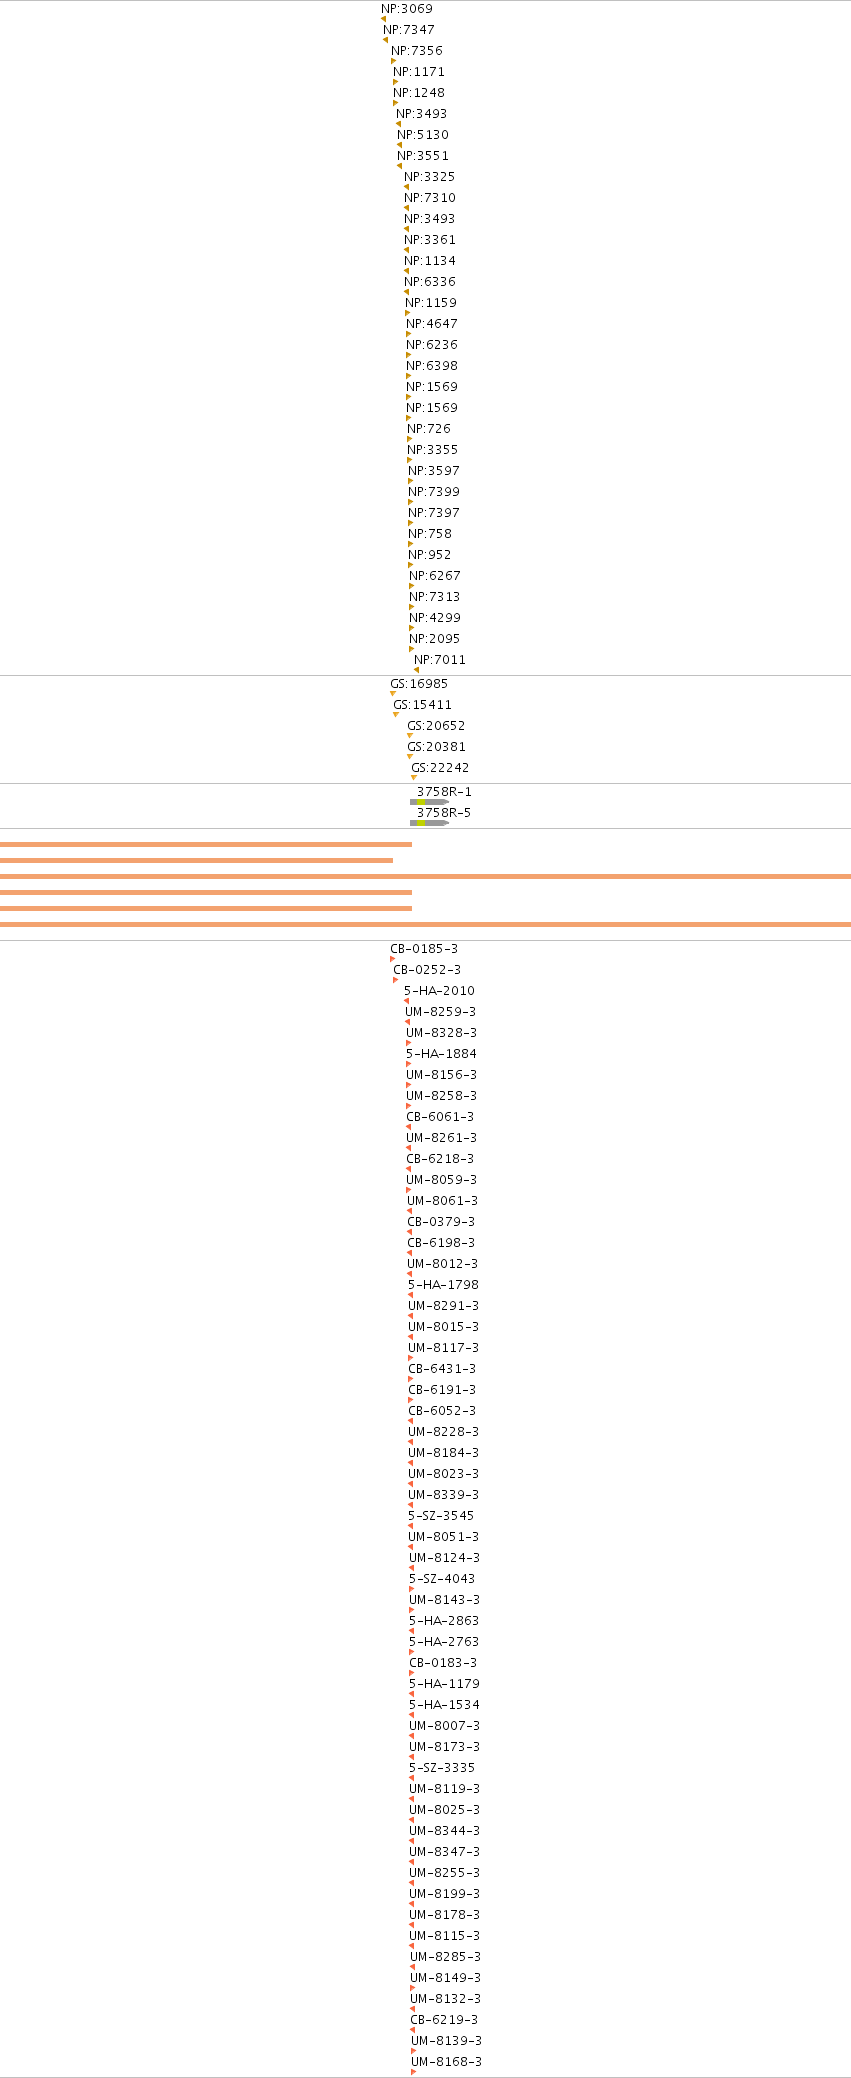Viewport: 851px width, 2078px height.
Task: Open feature NP:3325
Action: [430, 177]
